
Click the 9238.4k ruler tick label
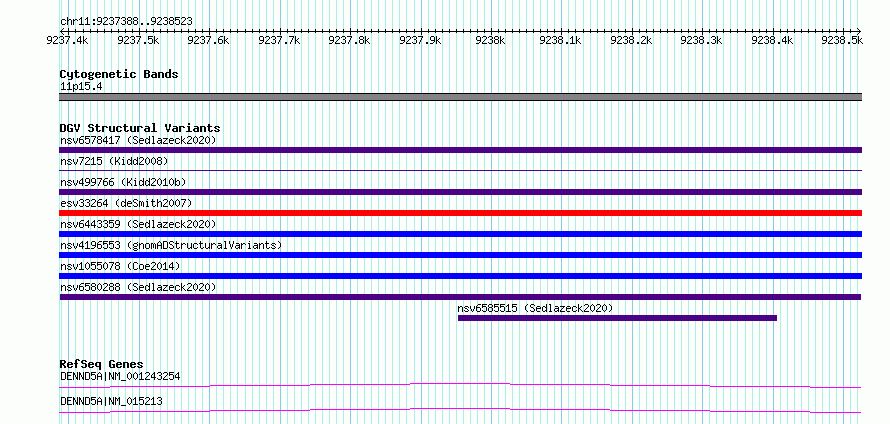tap(771, 40)
